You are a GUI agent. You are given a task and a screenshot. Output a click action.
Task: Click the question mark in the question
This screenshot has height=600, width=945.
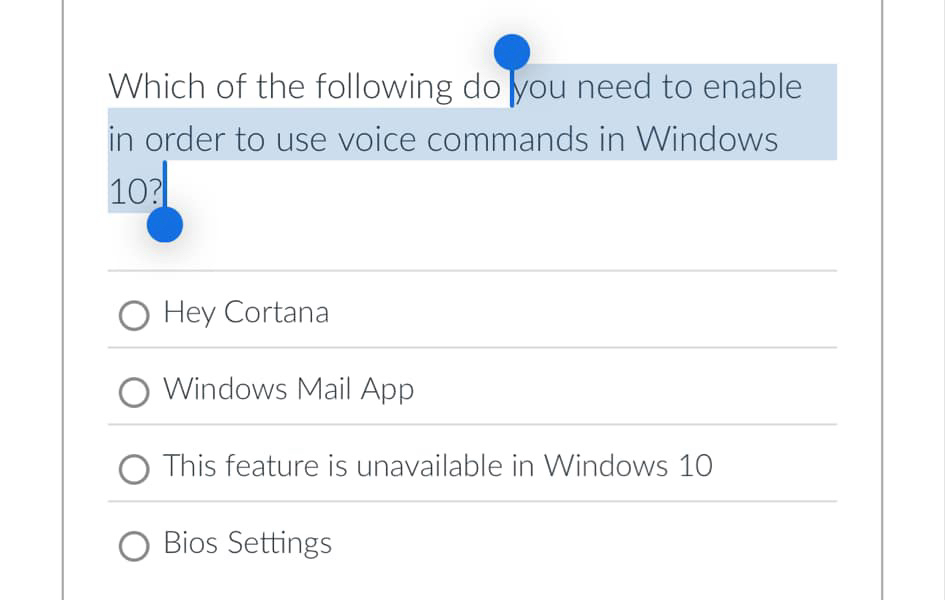click(x=155, y=191)
